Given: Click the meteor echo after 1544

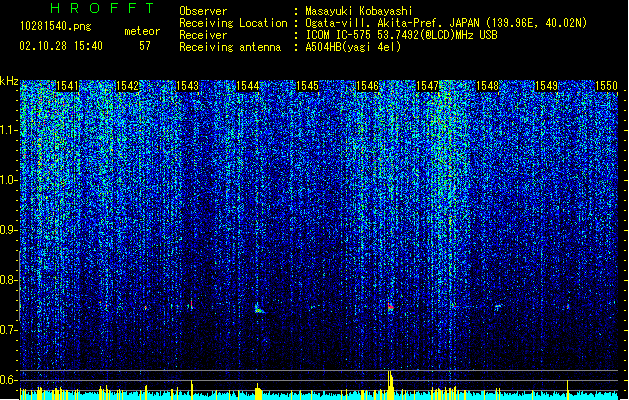Looking at the screenshot, I should click(259, 309).
